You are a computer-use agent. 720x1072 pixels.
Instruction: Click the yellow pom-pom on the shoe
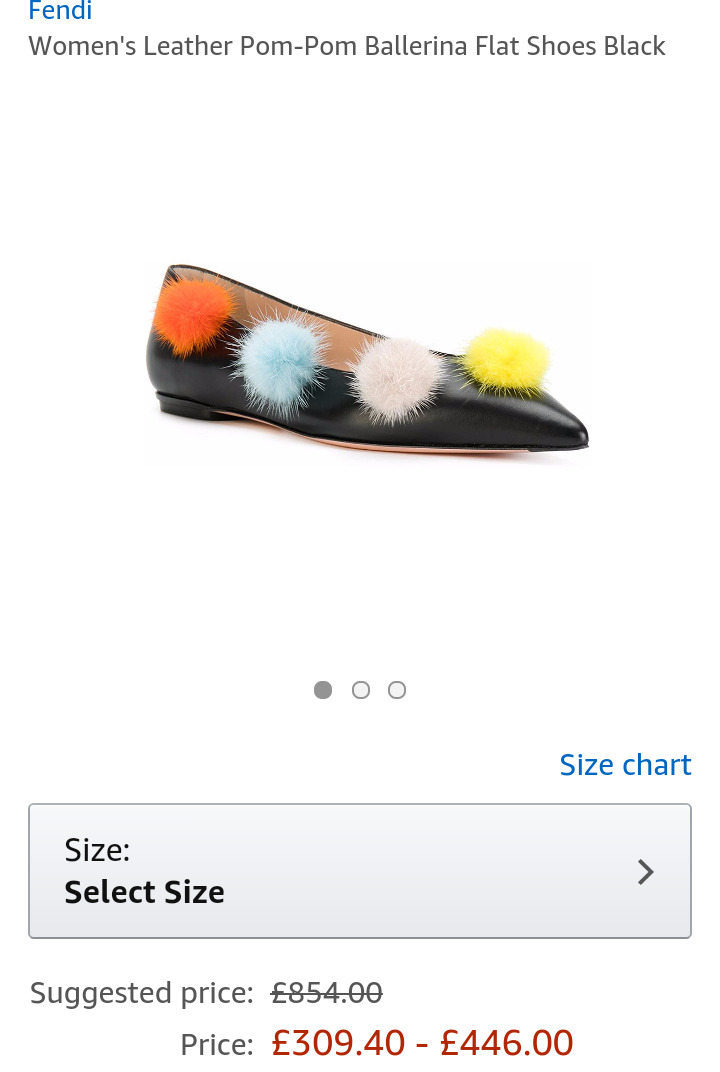pos(507,362)
